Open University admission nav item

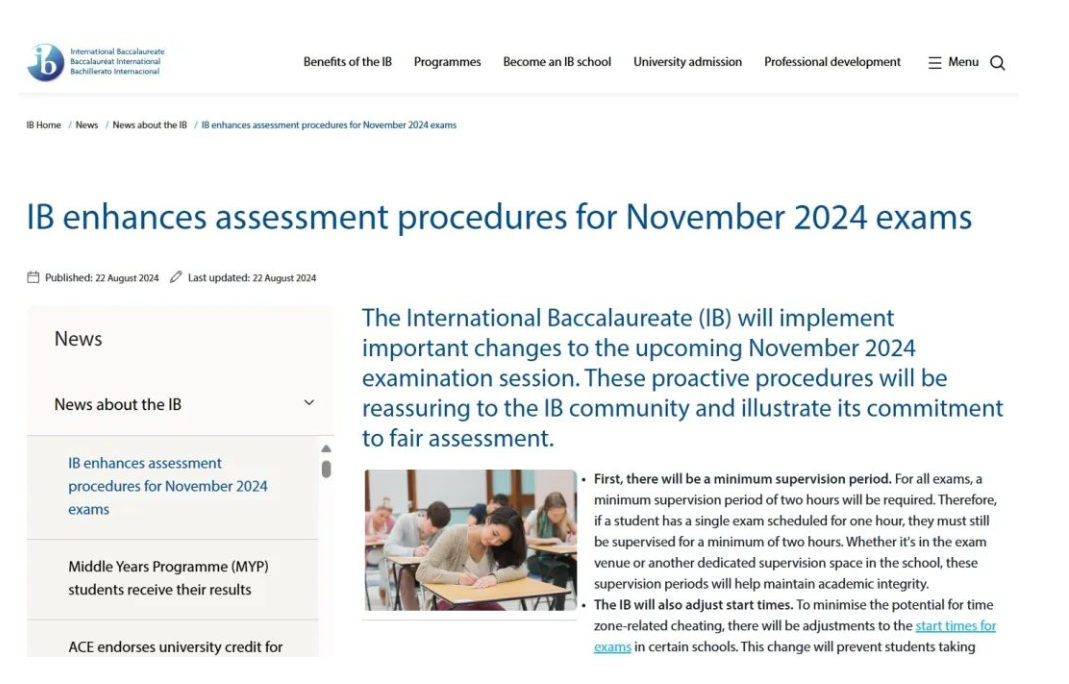pyautogui.click(x=687, y=62)
